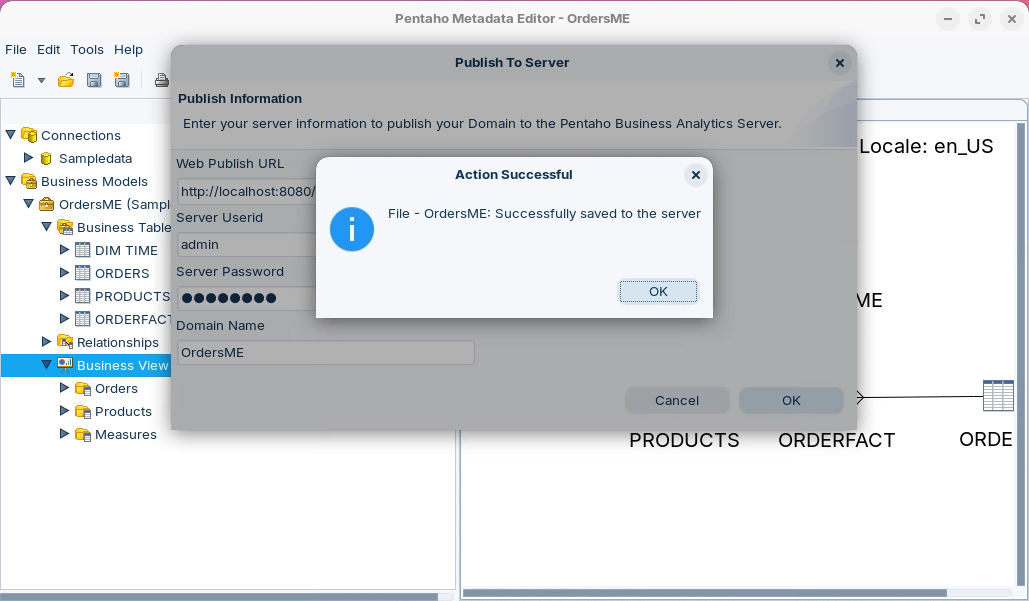Click the Save As toolbar icon
The height and width of the screenshot is (601, 1029).
click(x=122, y=80)
